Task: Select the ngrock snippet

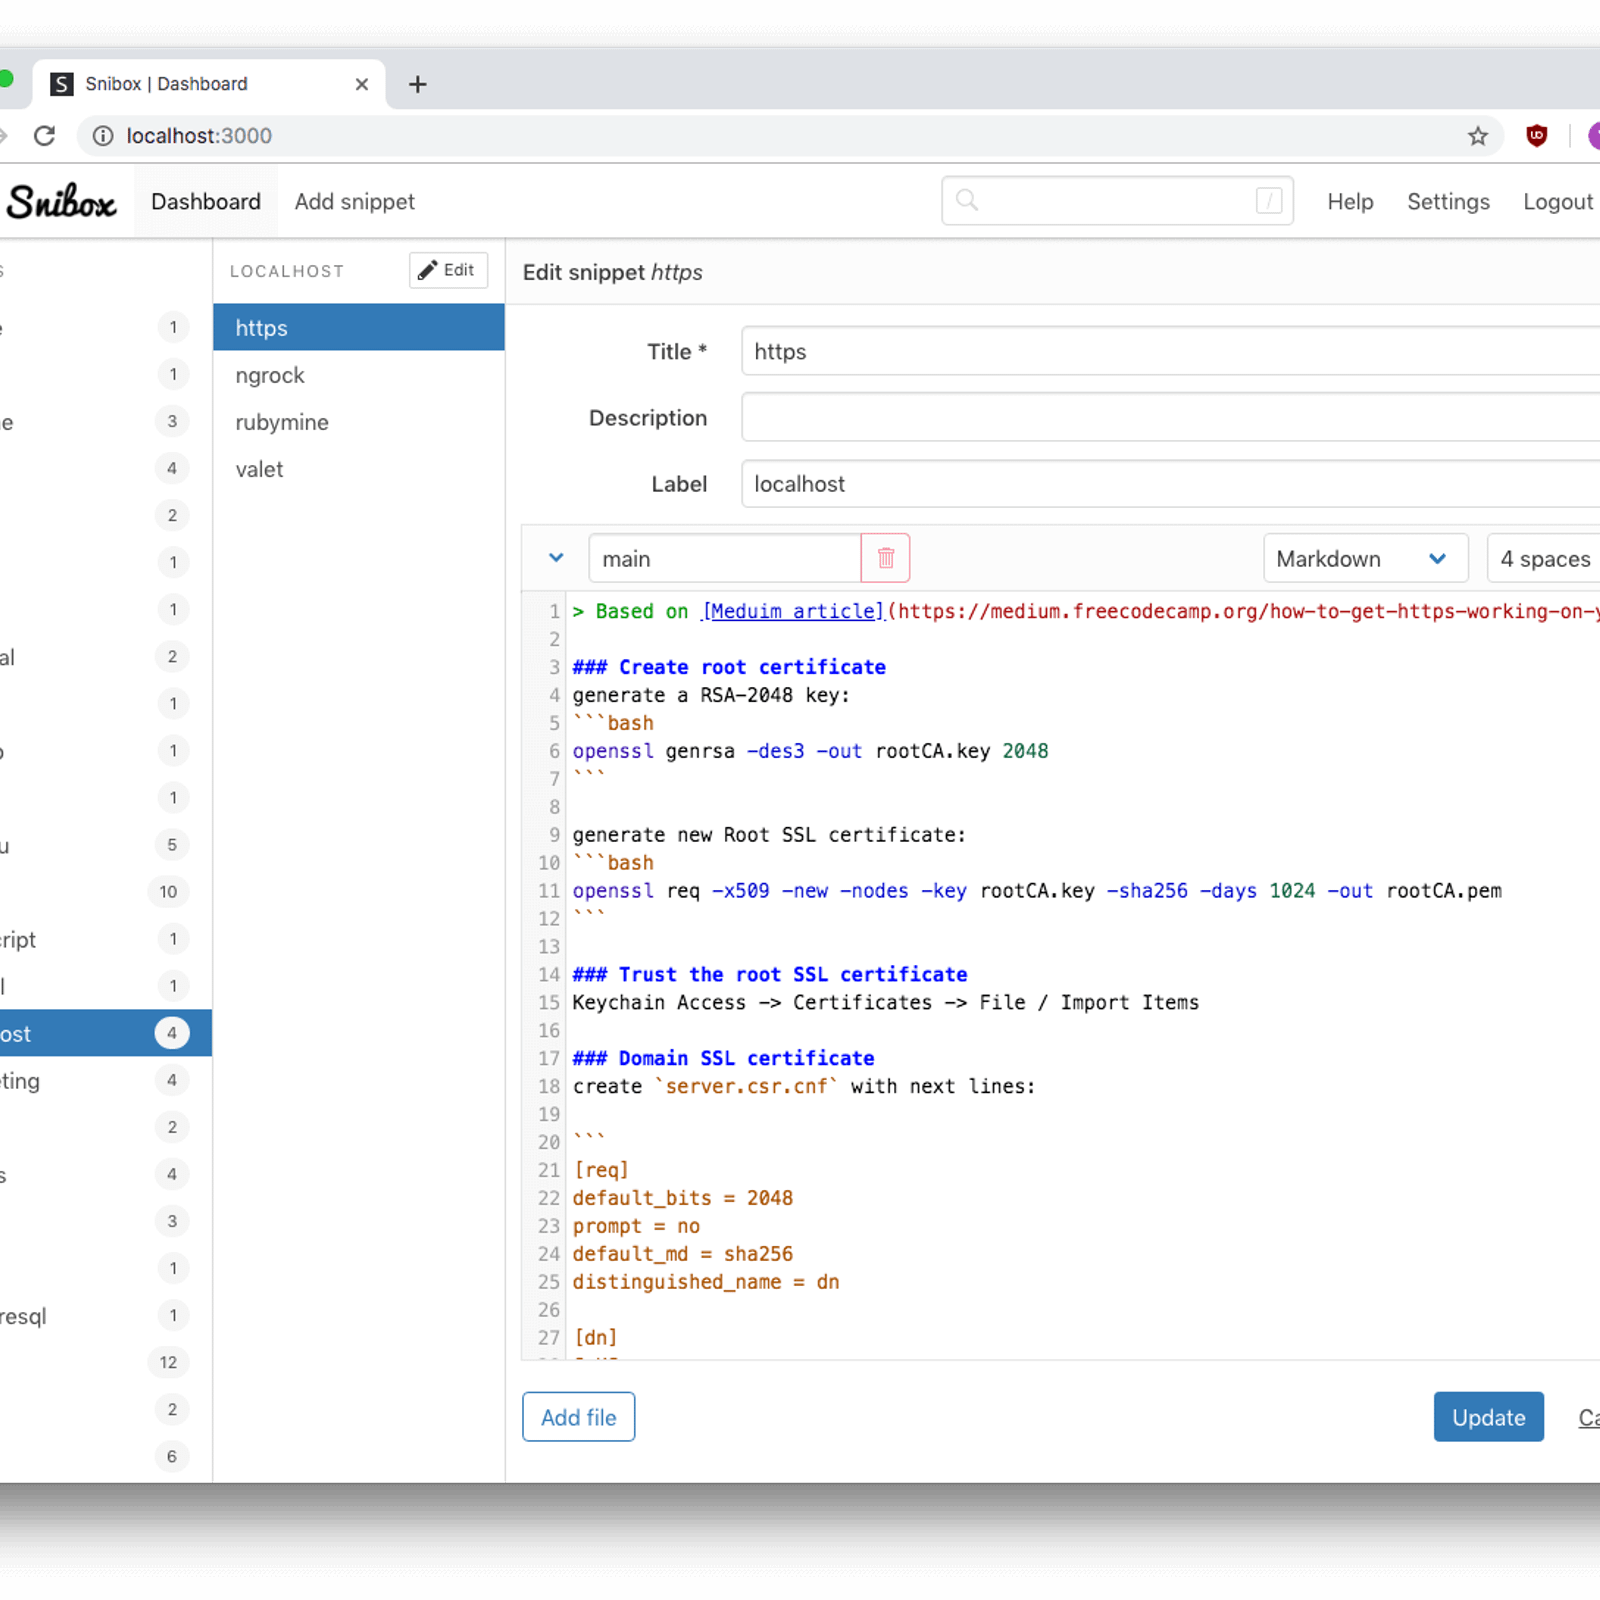Action: tap(358, 375)
